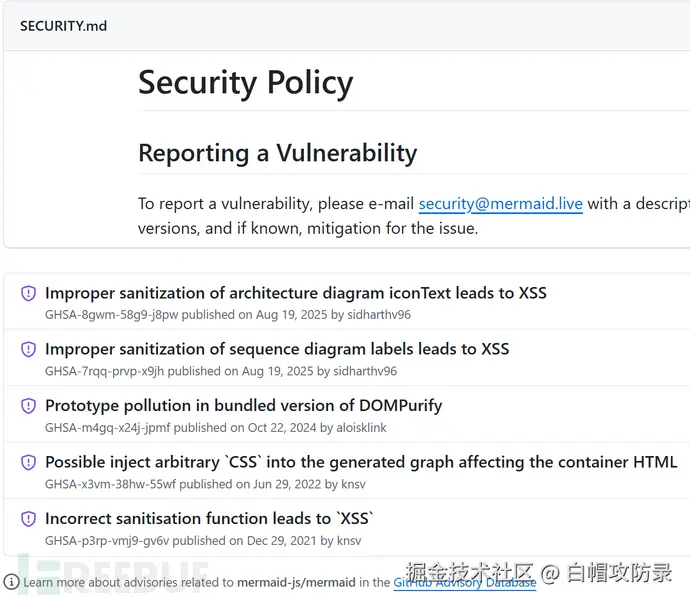The image size is (690, 602).
Task: Visit author aloisklink's profile link
Action: (354, 428)
